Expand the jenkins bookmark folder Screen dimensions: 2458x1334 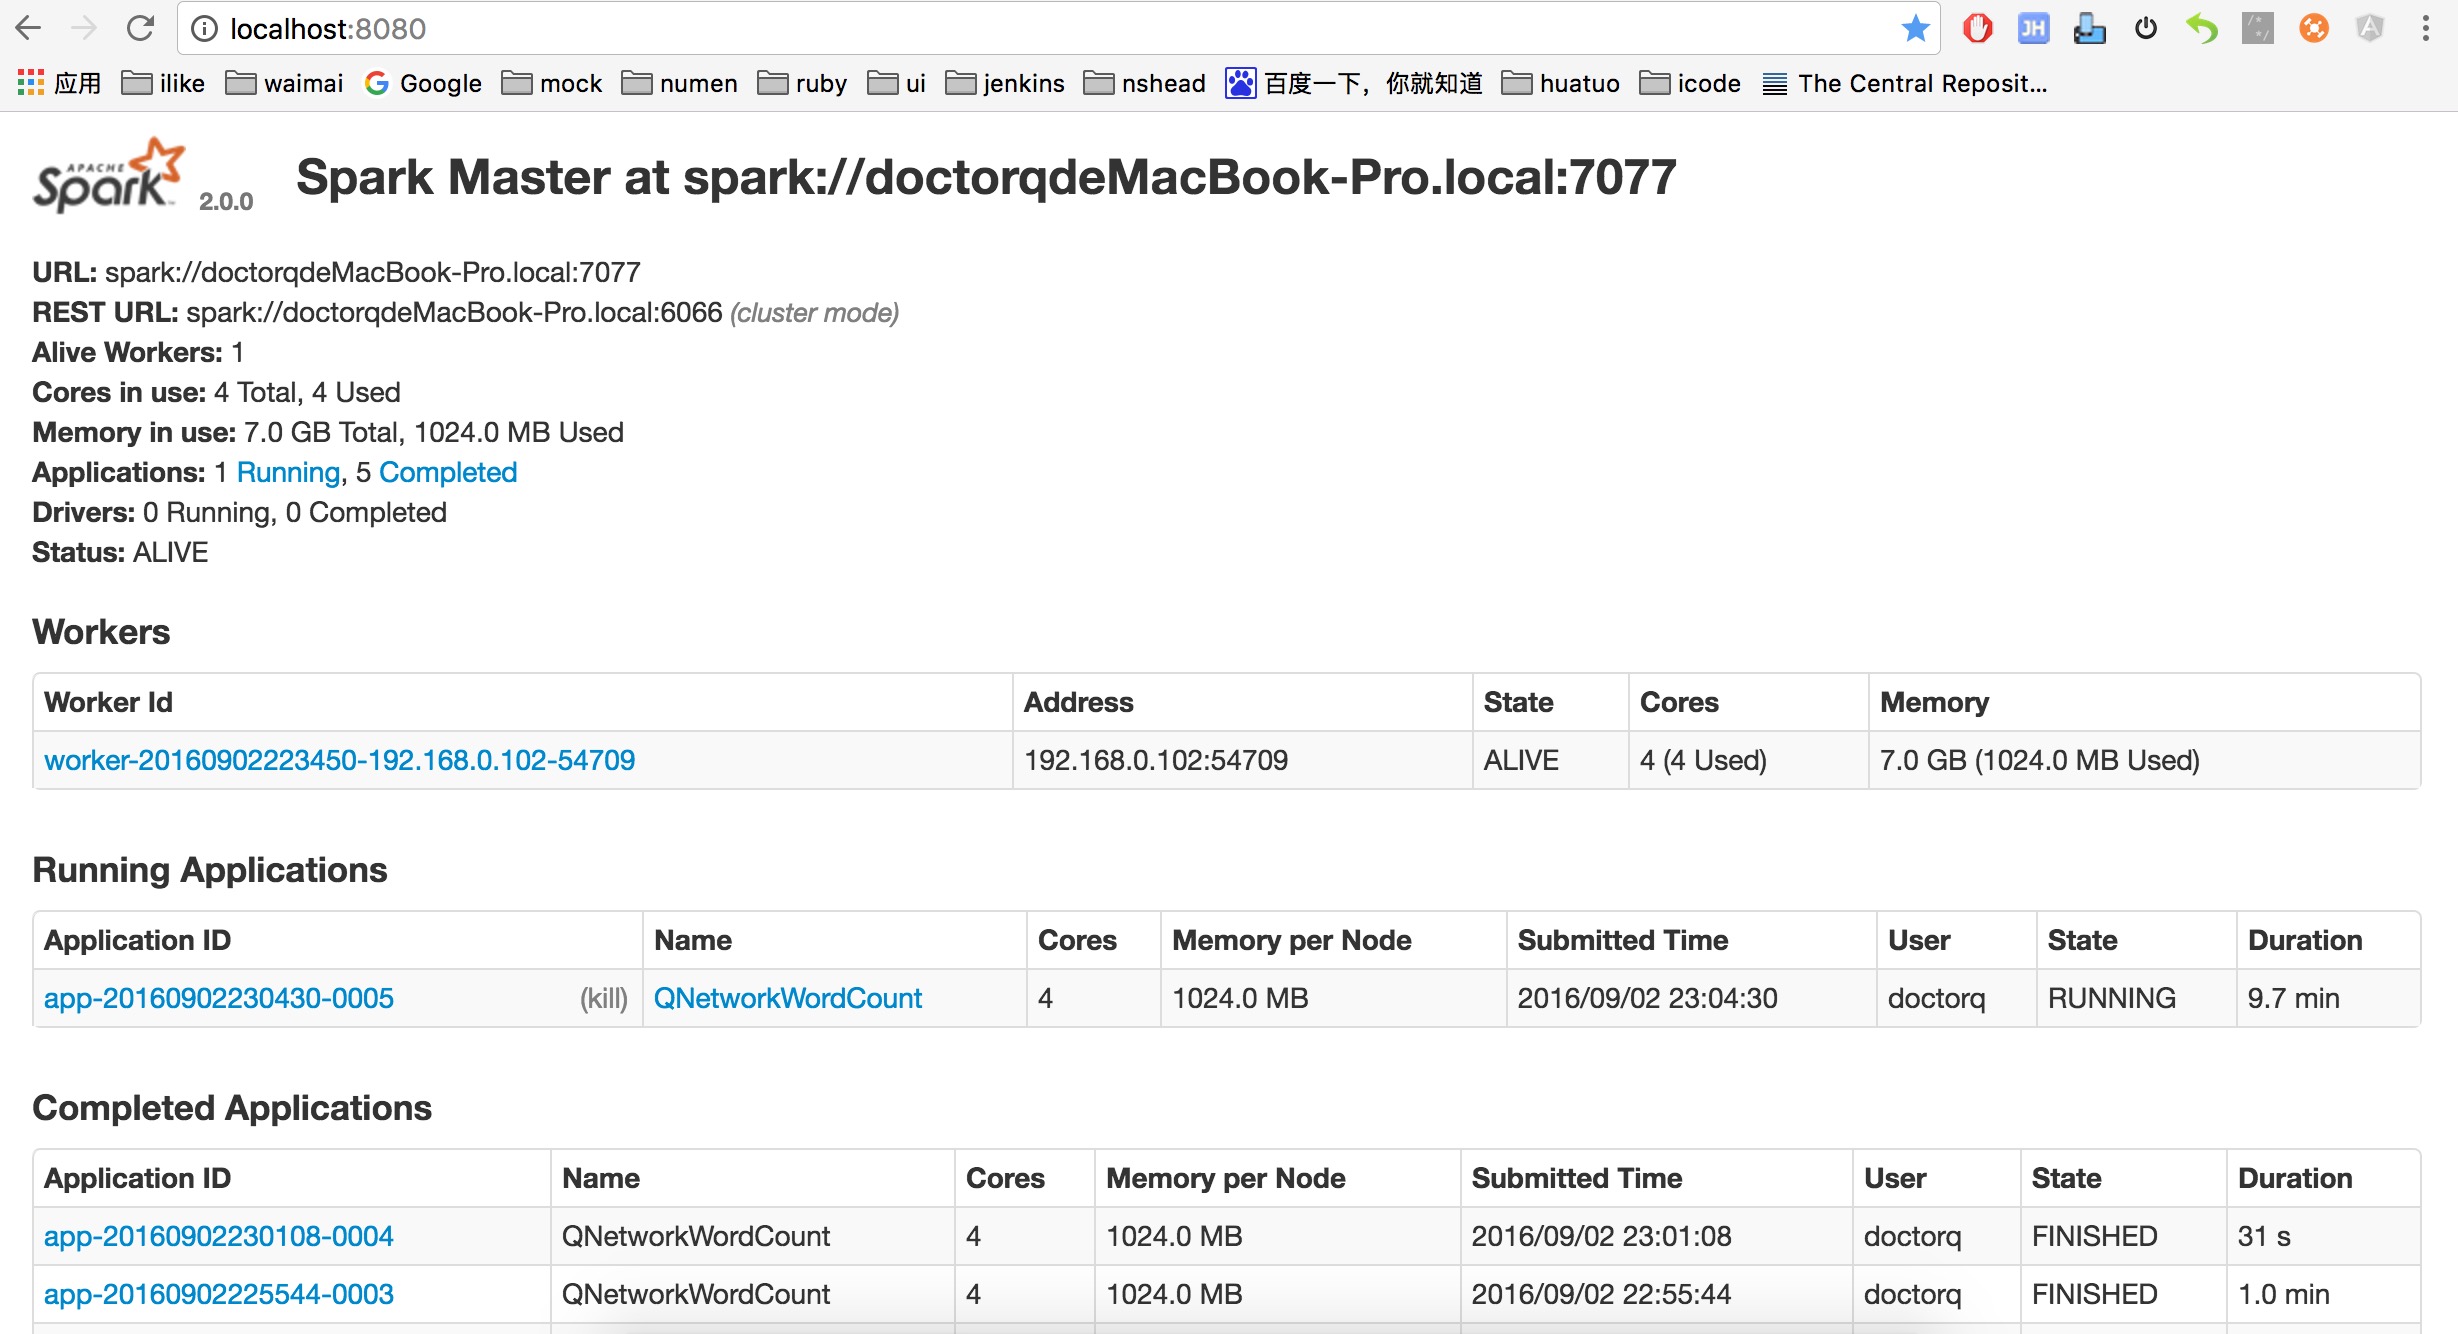click(1005, 83)
